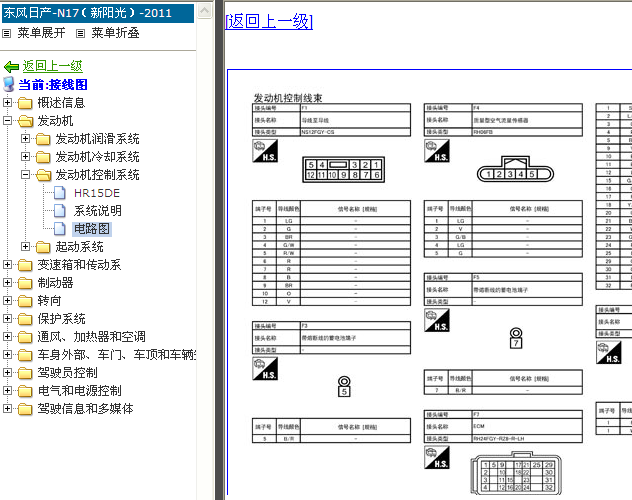632x500 pixels.
Task: Click the terminal 7 symbol of connector F5
Action: coord(516,338)
